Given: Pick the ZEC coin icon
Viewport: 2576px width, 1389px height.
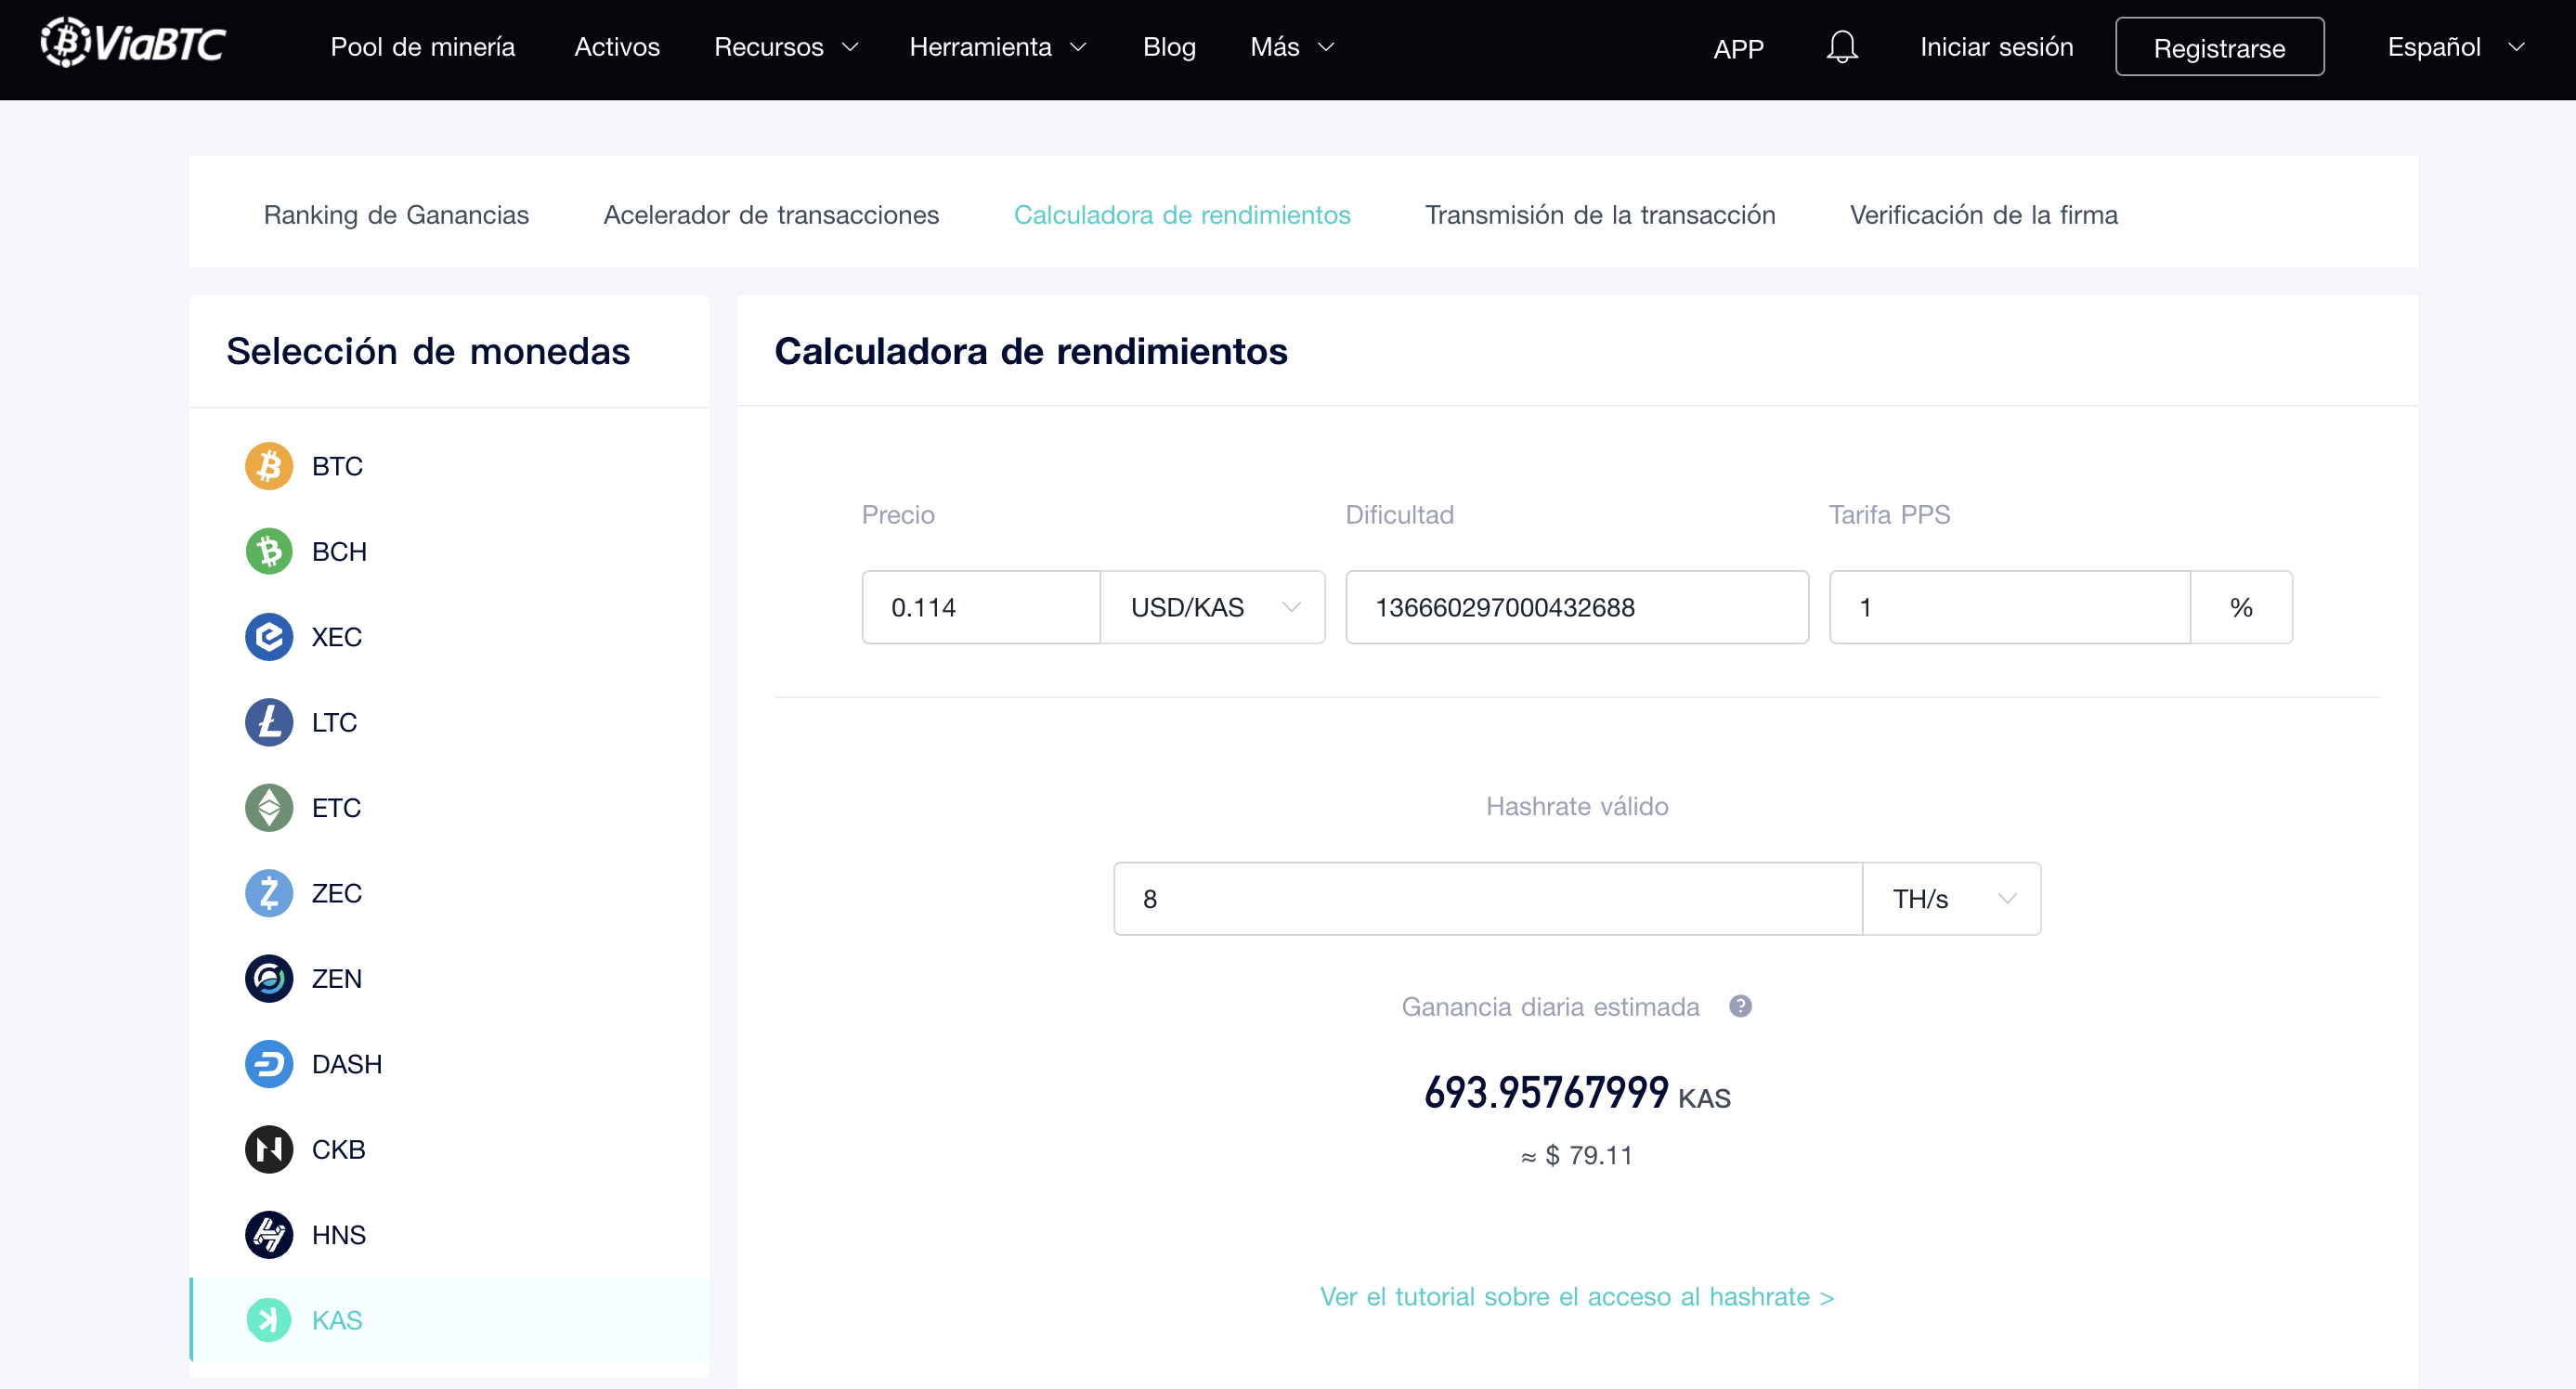Looking at the screenshot, I should (x=268, y=893).
